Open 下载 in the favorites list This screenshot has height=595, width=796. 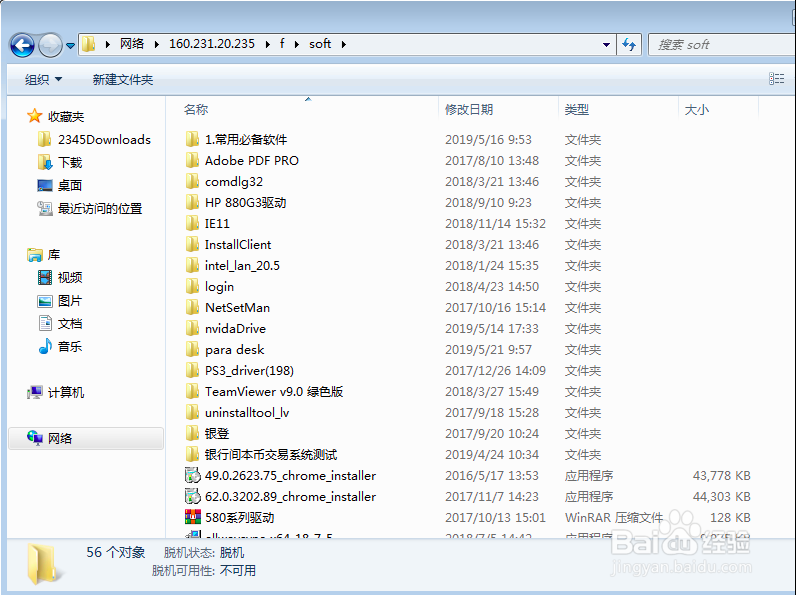[60, 162]
